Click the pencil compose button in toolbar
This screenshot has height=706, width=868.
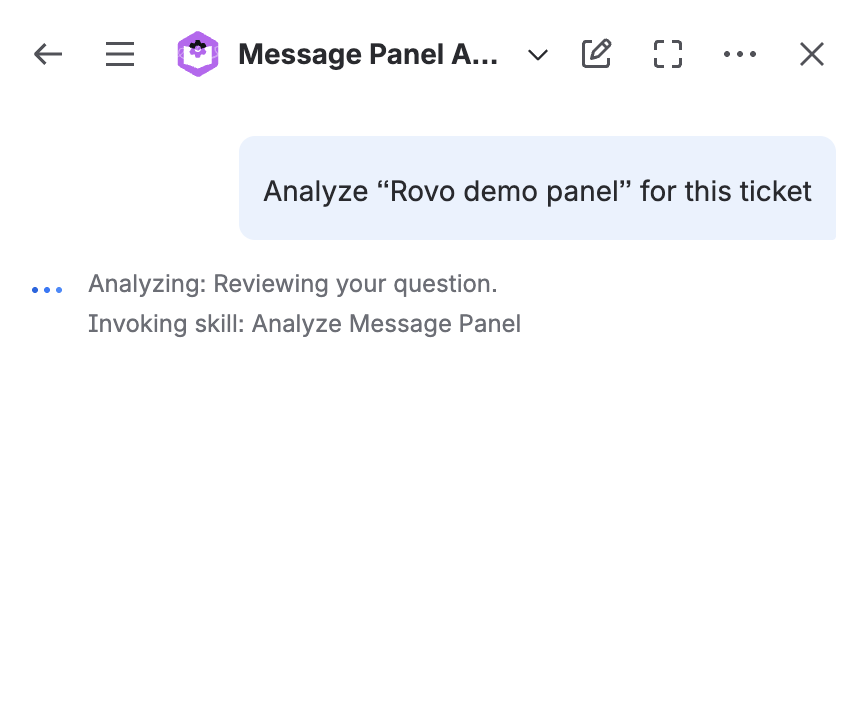pyautogui.click(x=596, y=54)
